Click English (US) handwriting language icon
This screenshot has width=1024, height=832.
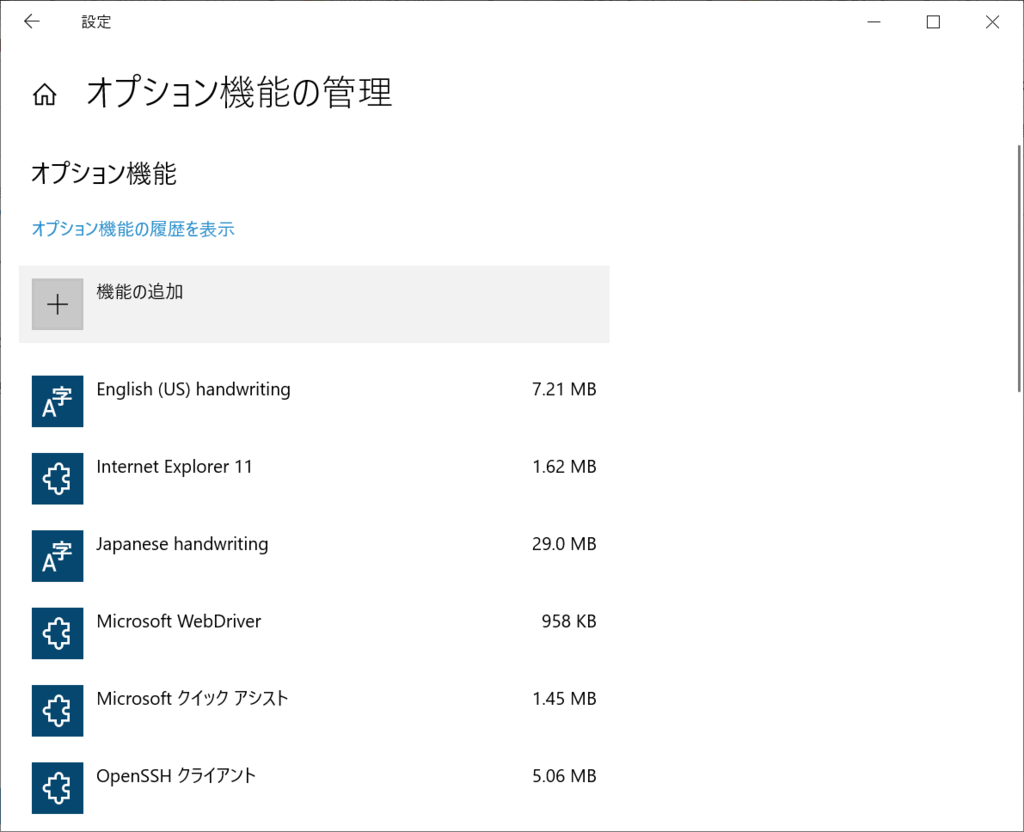coord(57,401)
